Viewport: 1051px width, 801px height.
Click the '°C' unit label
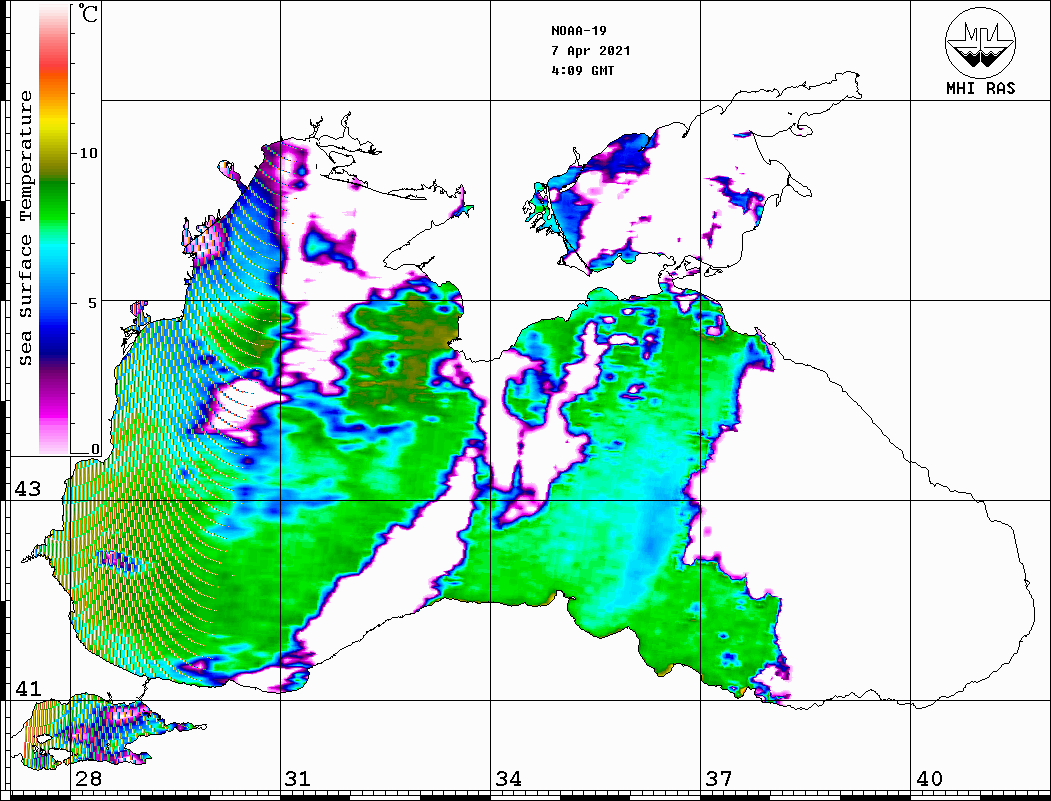click(x=88, y=13)
